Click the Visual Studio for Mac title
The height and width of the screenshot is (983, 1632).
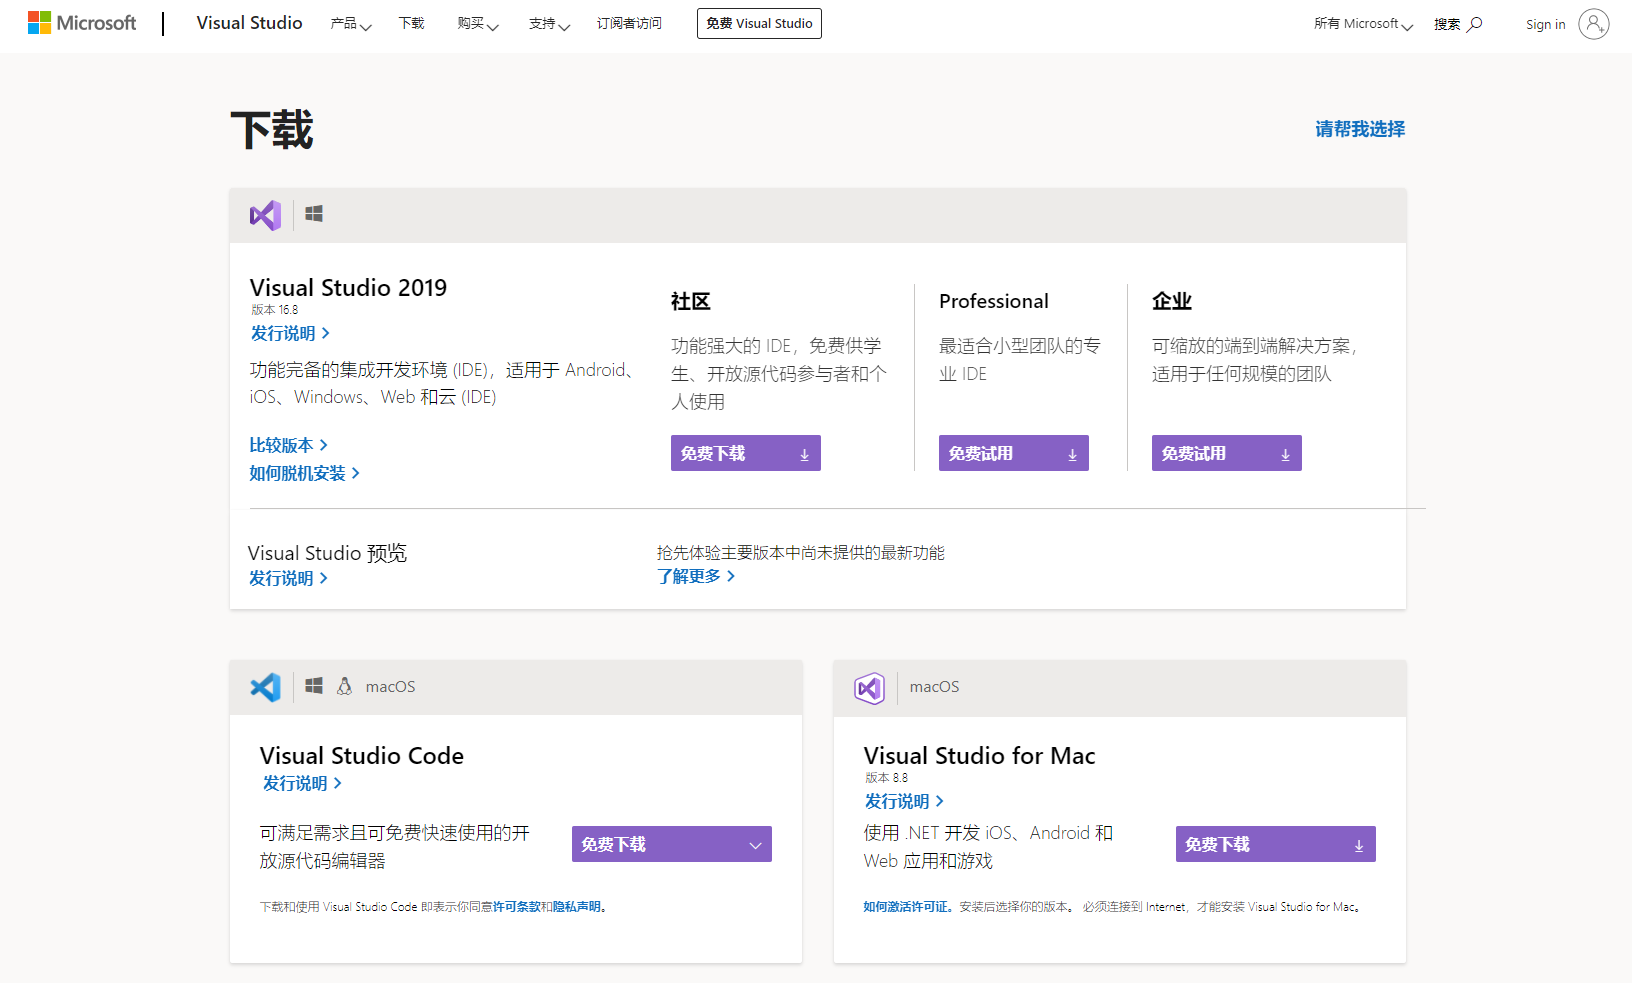tap(980, 756)
